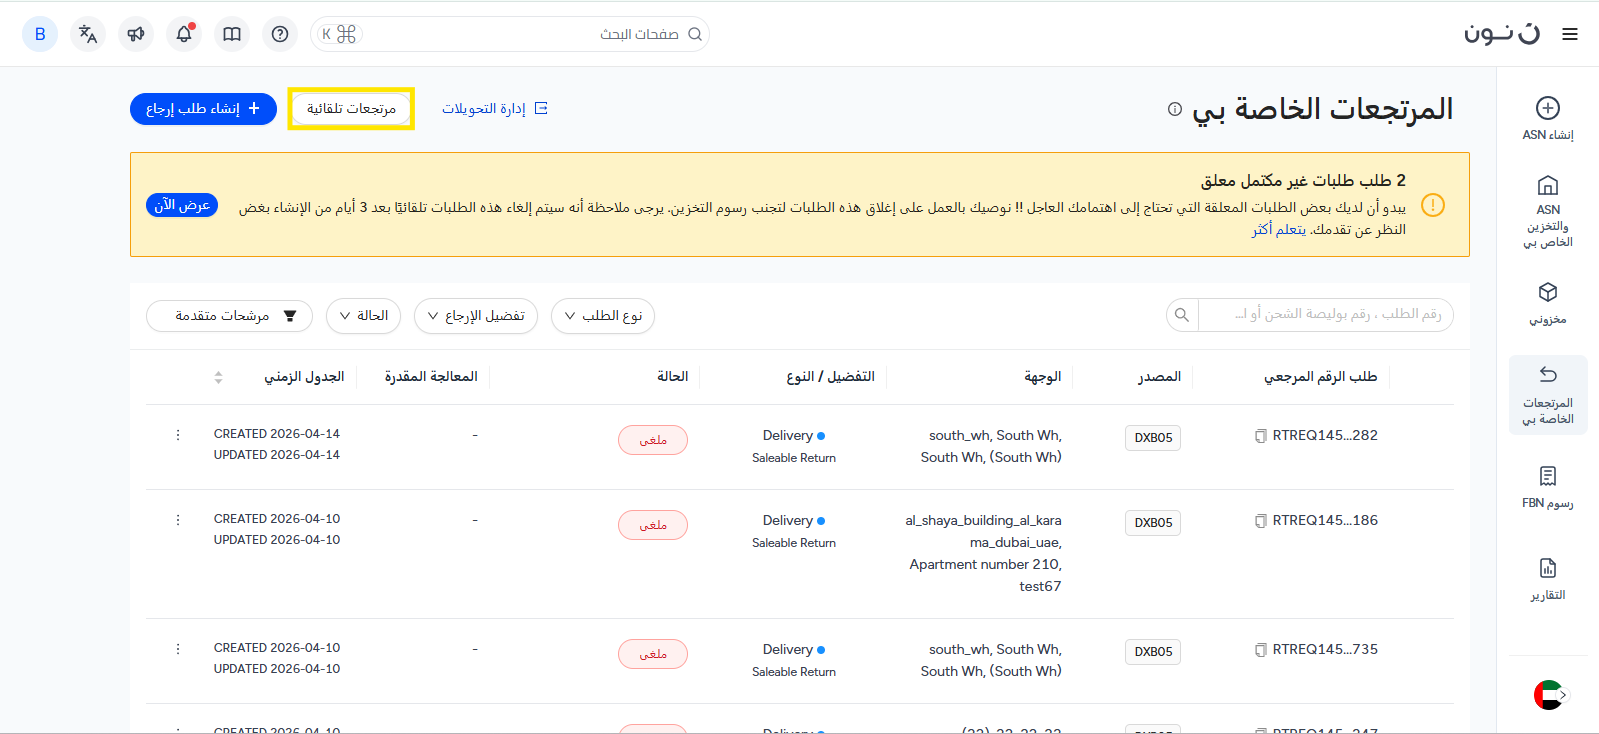Expand the تفضيل الإرجاع filter dropdown

point(476,316)
